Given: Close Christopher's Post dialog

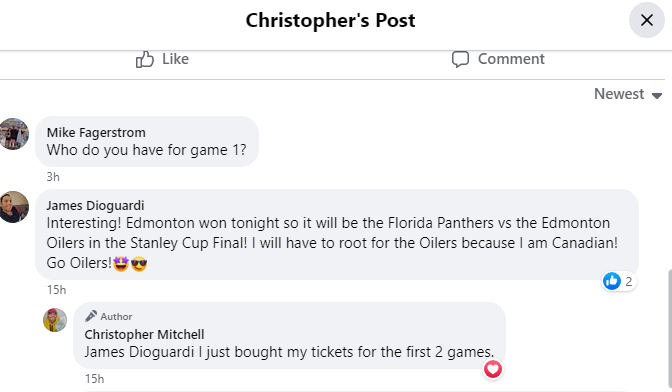Looking at the screenshot, I should pyautogui.click(x=646, y=20).
